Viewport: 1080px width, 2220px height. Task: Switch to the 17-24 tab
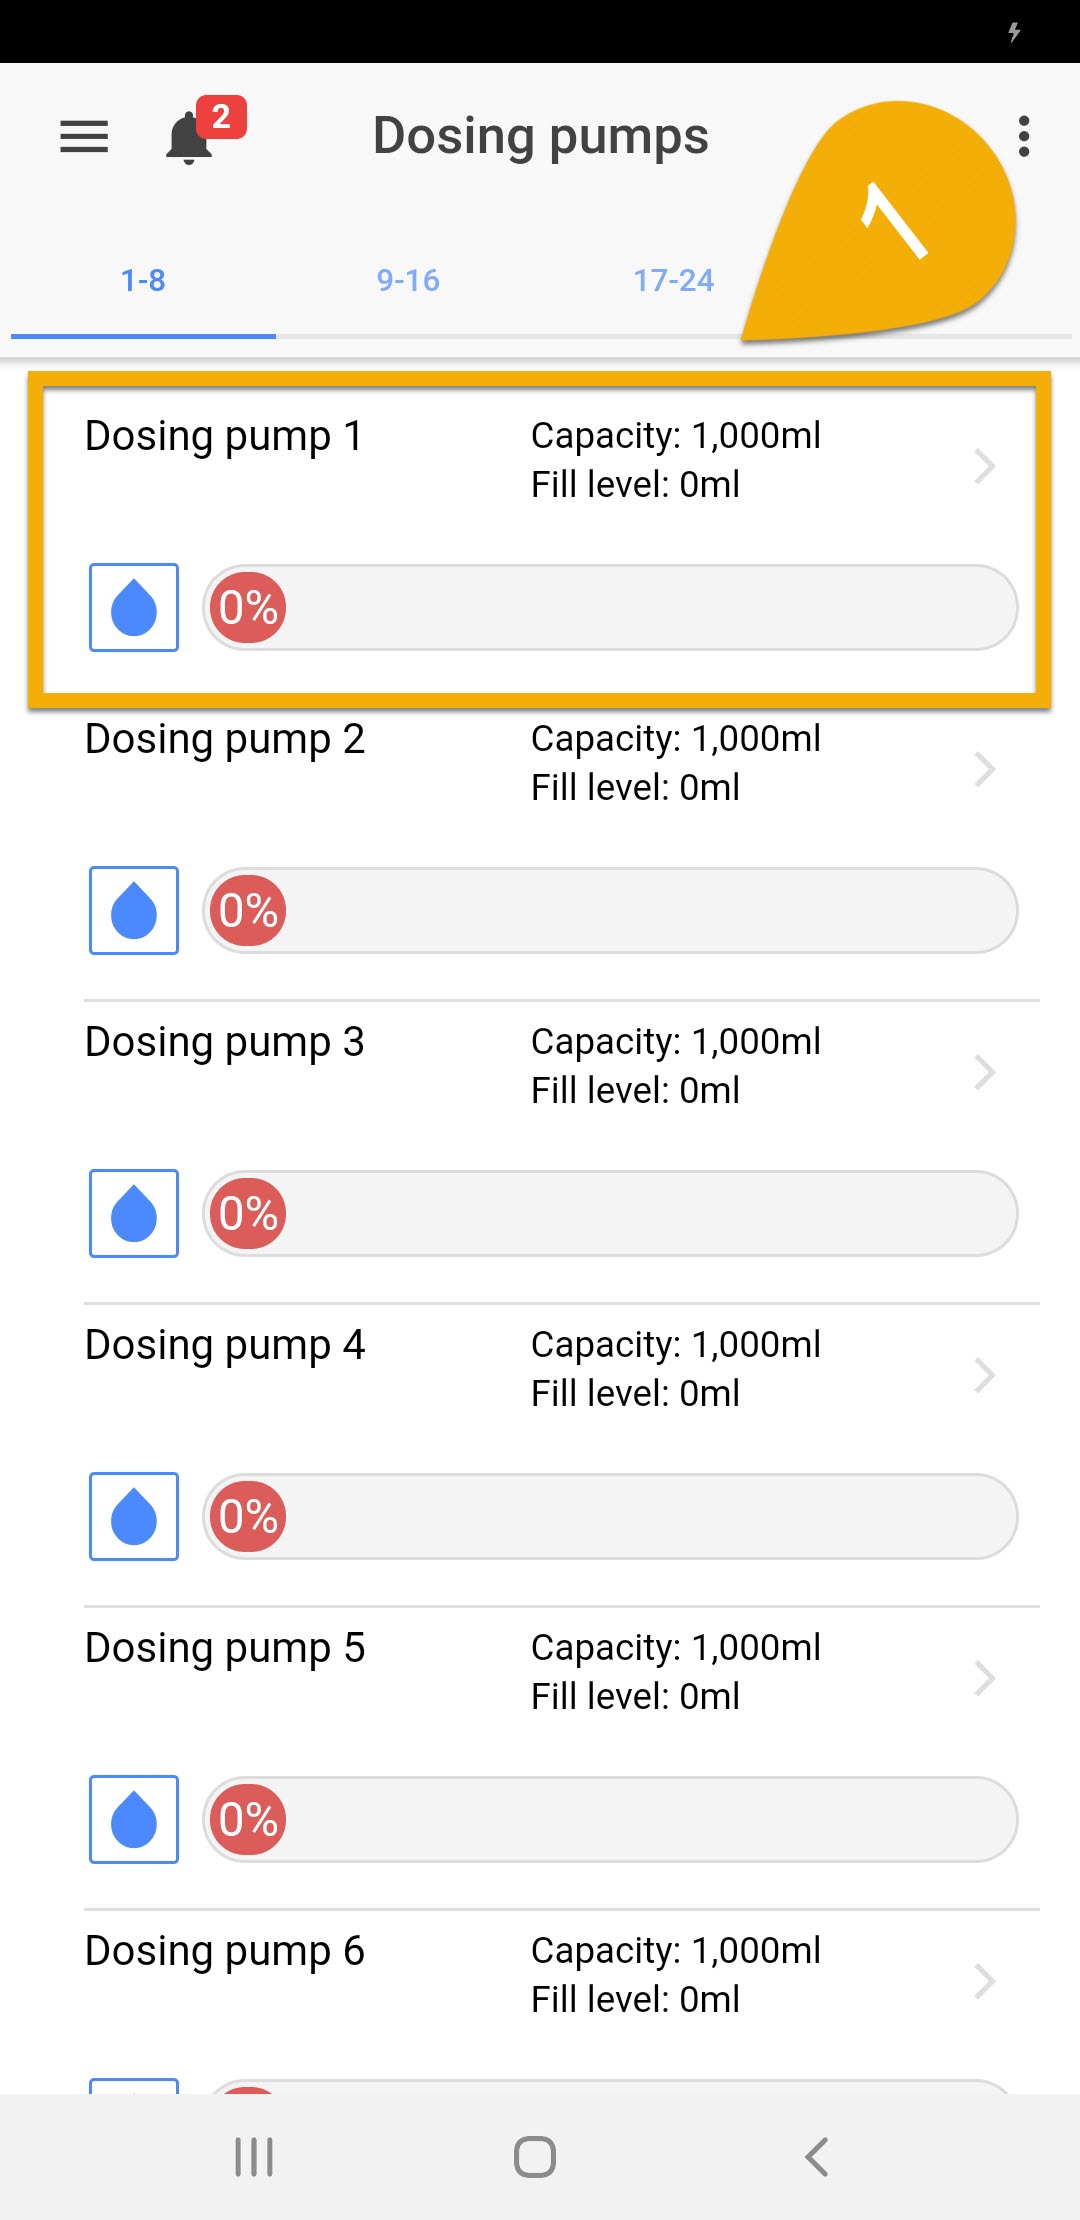tap(673, 280)
